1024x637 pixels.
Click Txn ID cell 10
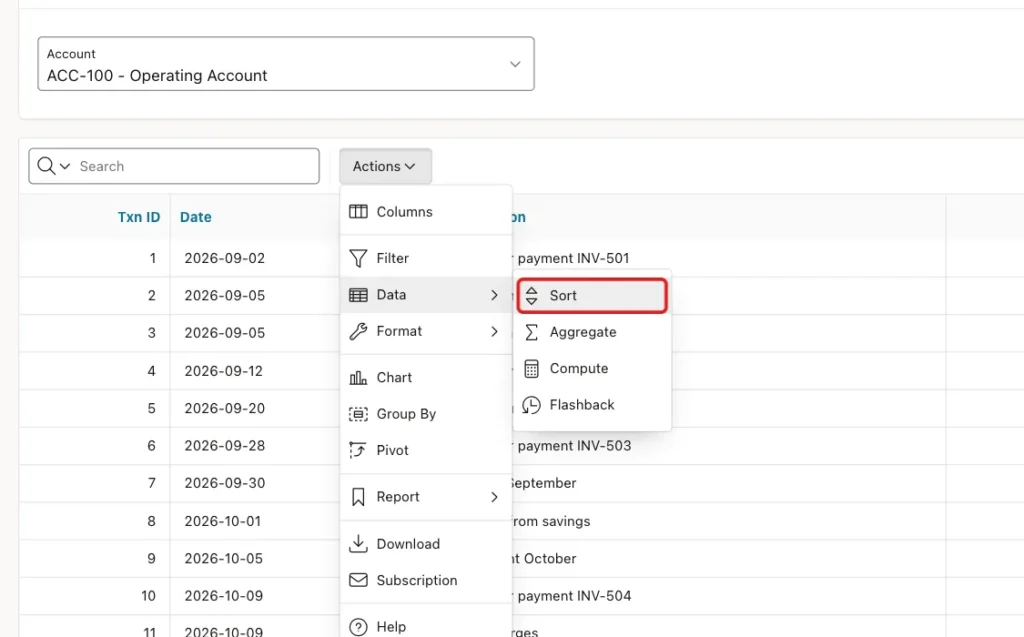click(x=148, y=596)
